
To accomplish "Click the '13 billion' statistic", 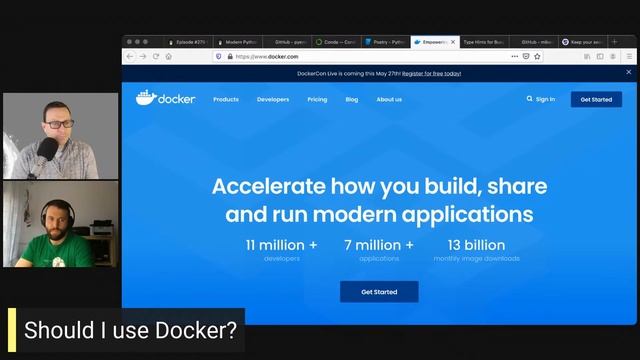I will [476, 245].
